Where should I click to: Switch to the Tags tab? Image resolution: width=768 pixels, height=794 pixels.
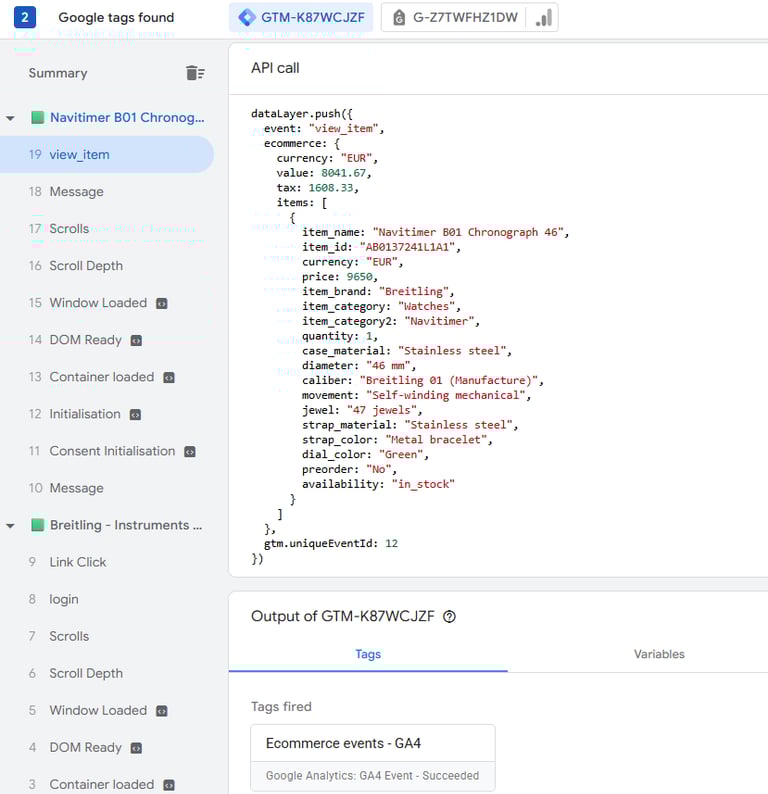click(368, 654)
